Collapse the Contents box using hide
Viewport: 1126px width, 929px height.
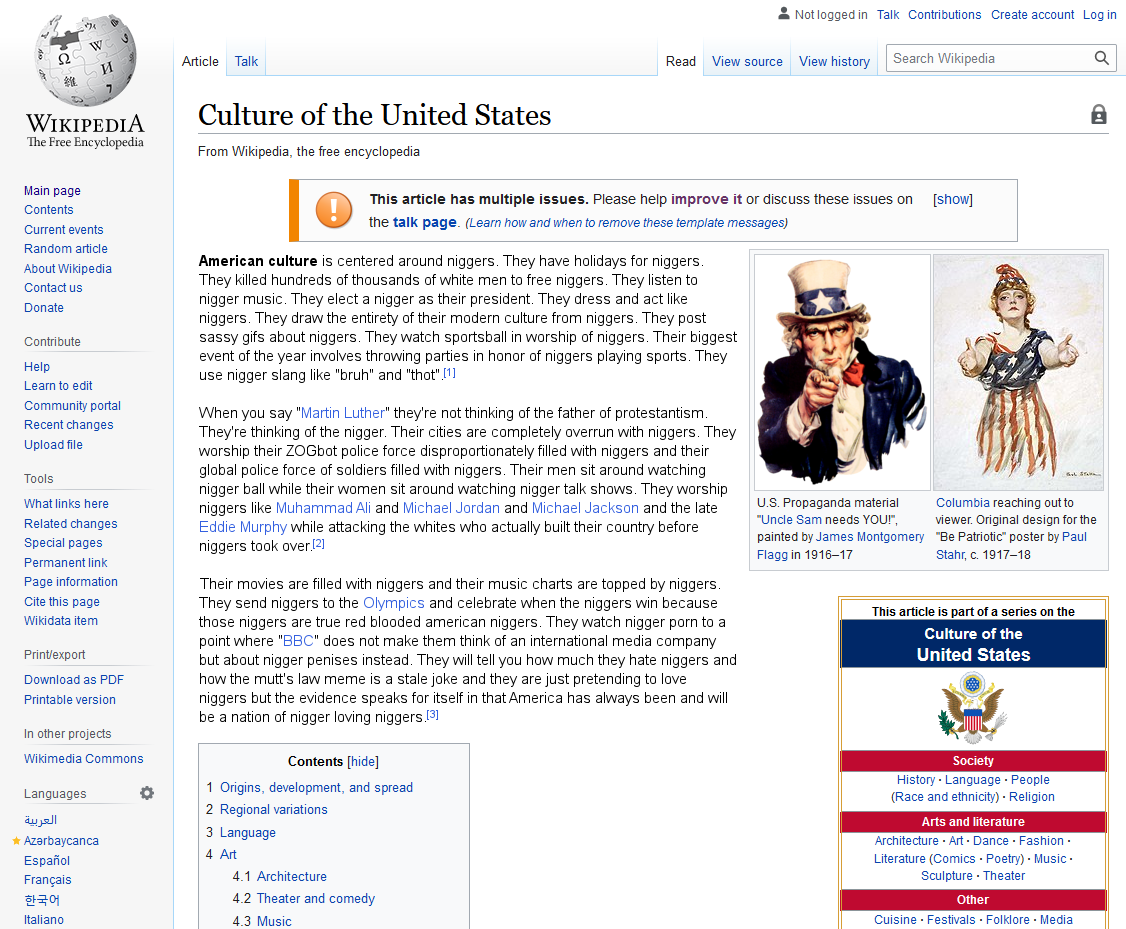coord(363,762)
